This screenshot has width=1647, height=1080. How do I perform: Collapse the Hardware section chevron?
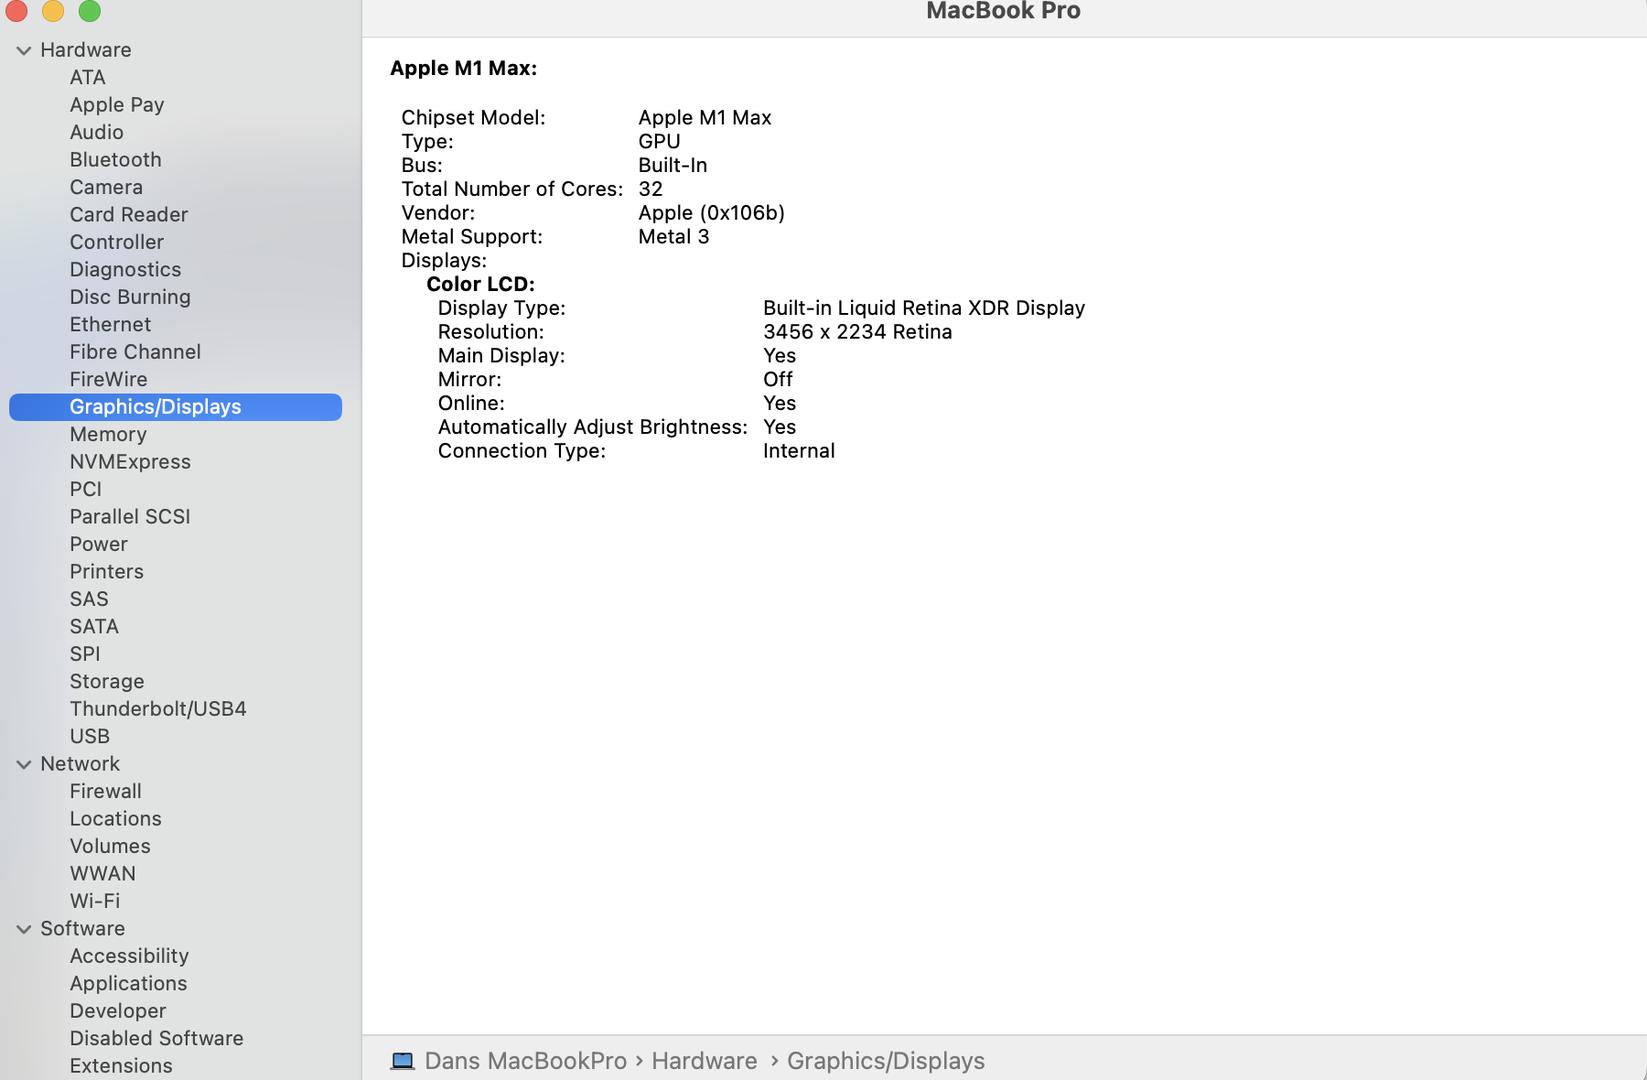pos(24,50)
